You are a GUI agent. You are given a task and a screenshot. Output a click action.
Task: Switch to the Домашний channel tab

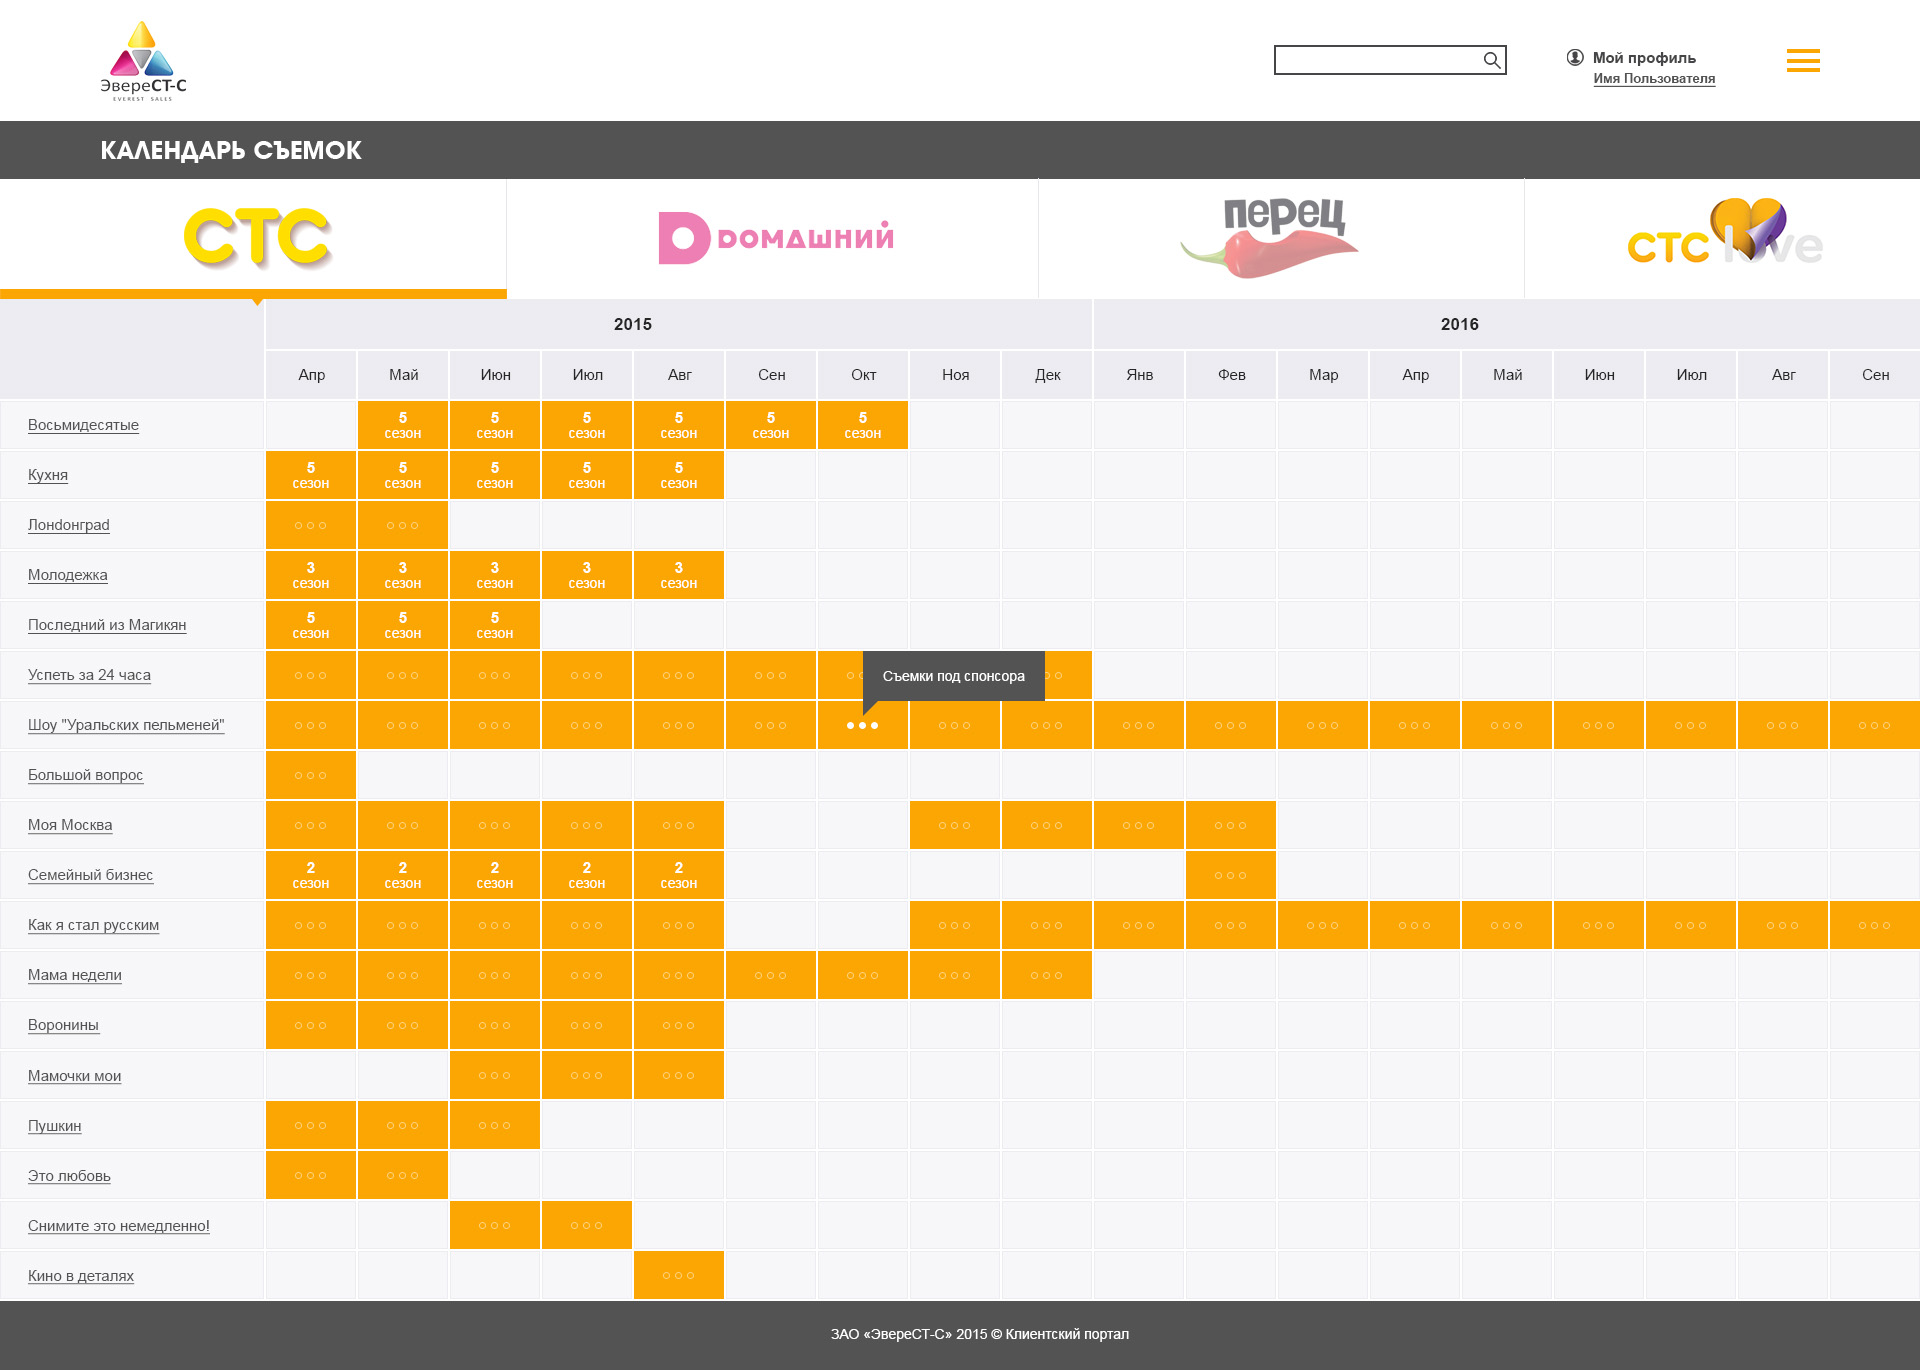point(773,238)
